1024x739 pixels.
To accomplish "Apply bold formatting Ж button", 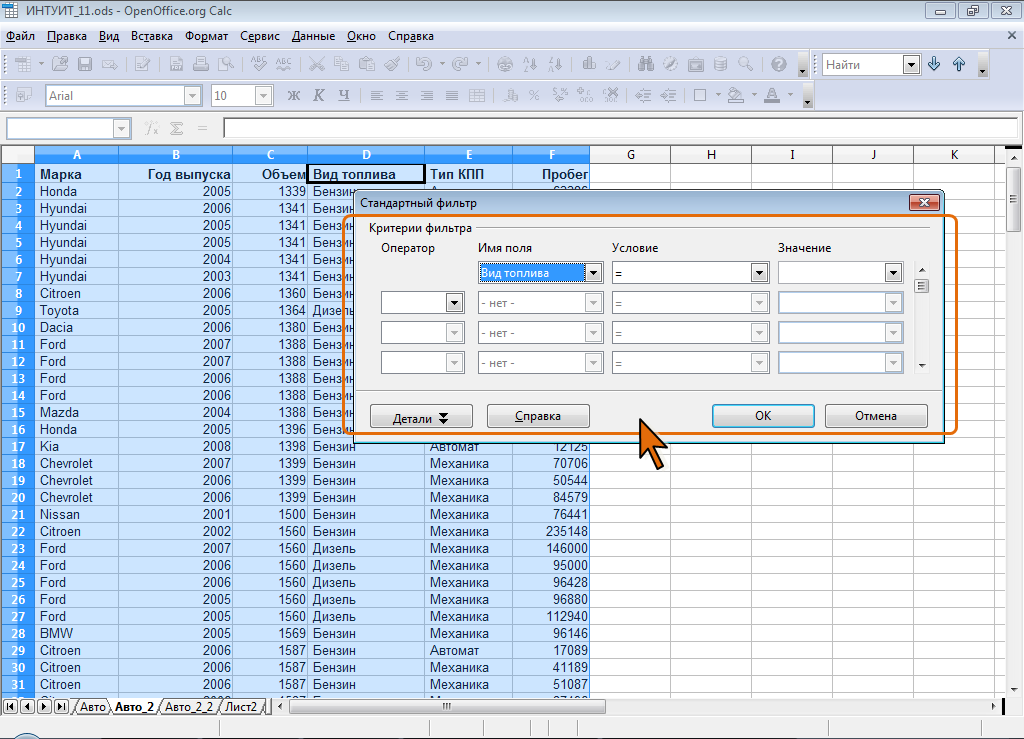I will [x=294, y=95].
